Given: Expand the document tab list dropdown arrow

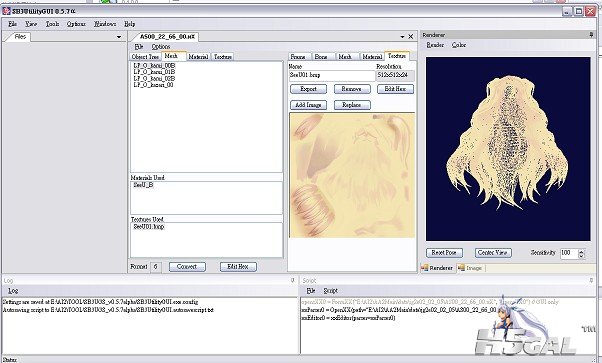Looking at the screenshot, I should [402, 37].
